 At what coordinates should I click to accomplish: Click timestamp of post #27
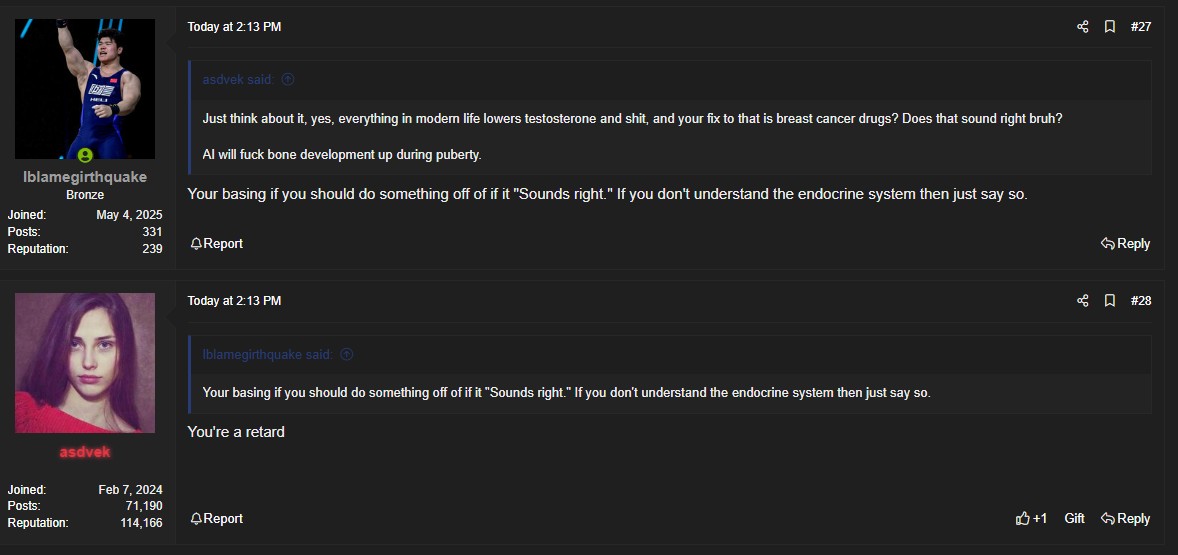(x=234, y=27)
